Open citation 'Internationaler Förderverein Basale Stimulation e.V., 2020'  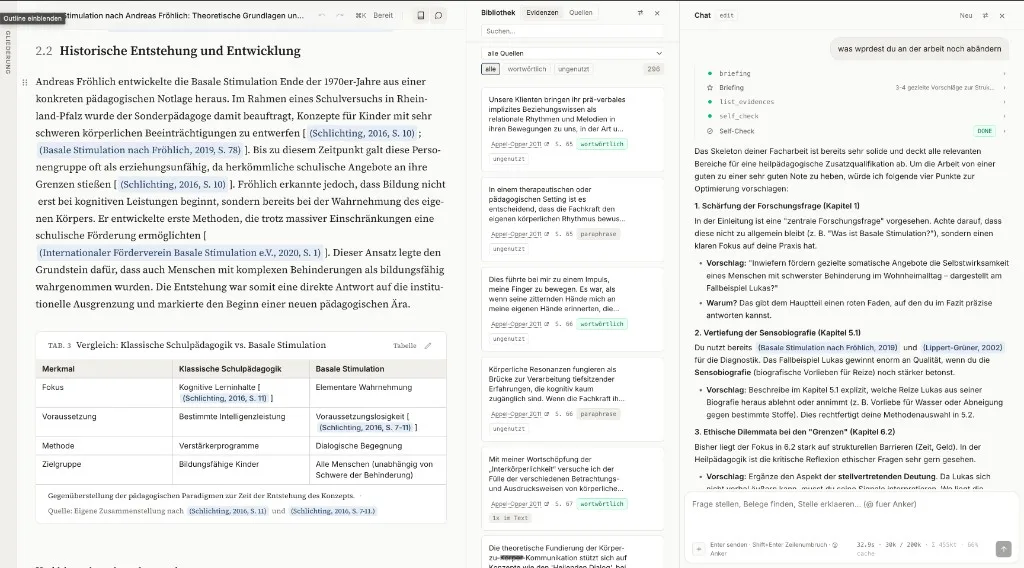tap(180, 253)
